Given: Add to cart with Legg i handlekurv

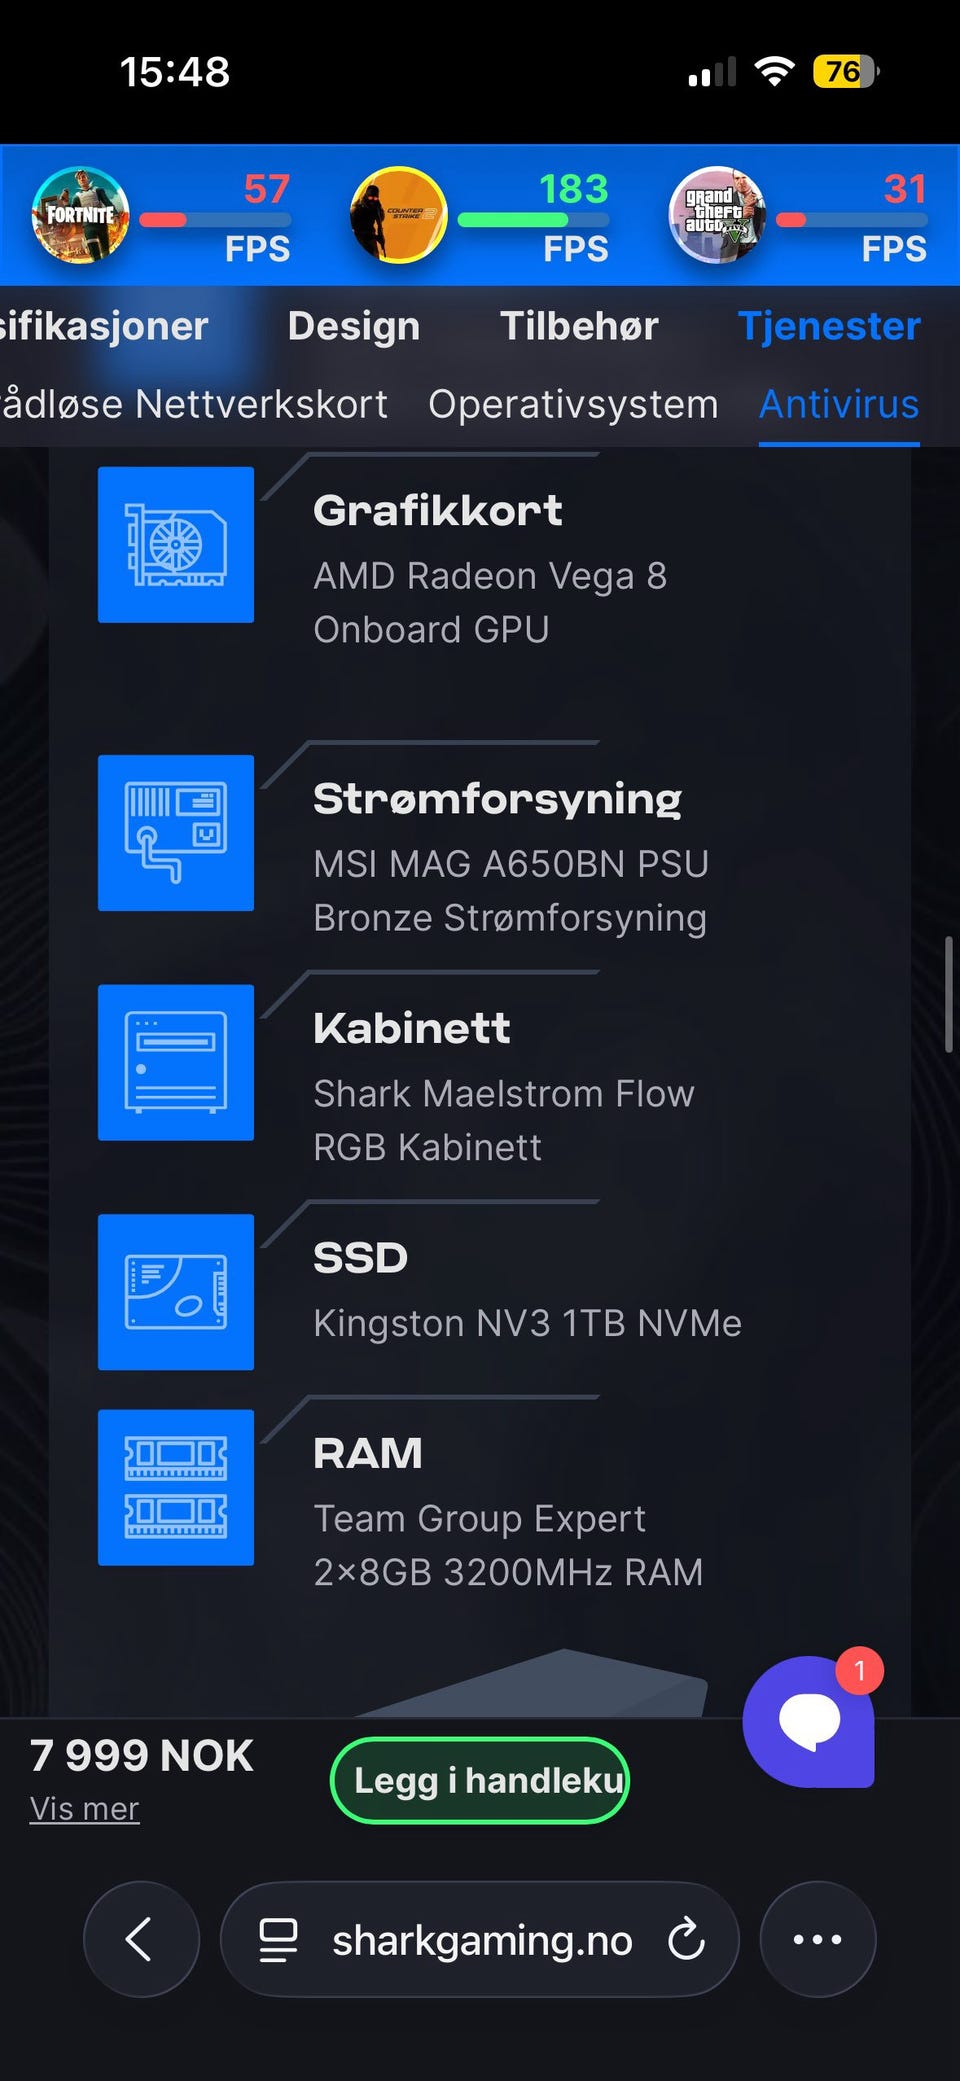Looking at the screenshot, I should coord(480,1780).
